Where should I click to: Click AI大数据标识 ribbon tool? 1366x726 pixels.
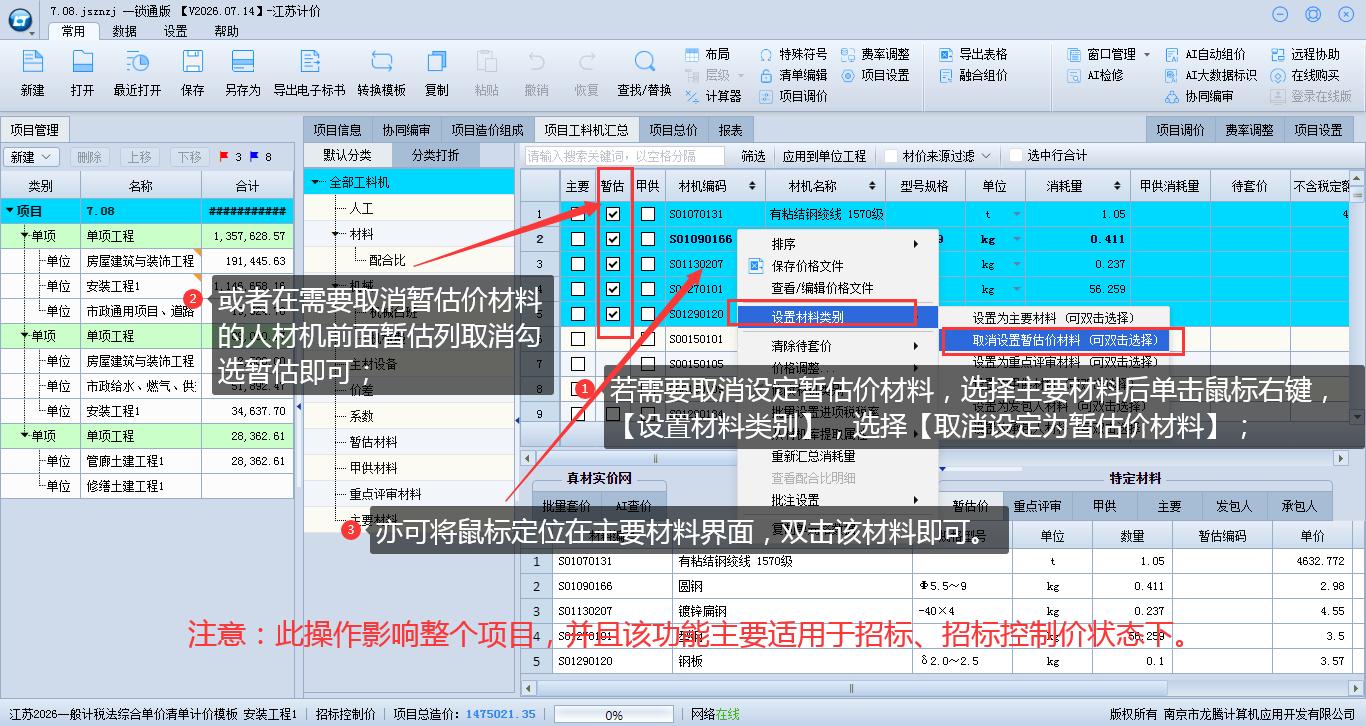pos(1212,75)
